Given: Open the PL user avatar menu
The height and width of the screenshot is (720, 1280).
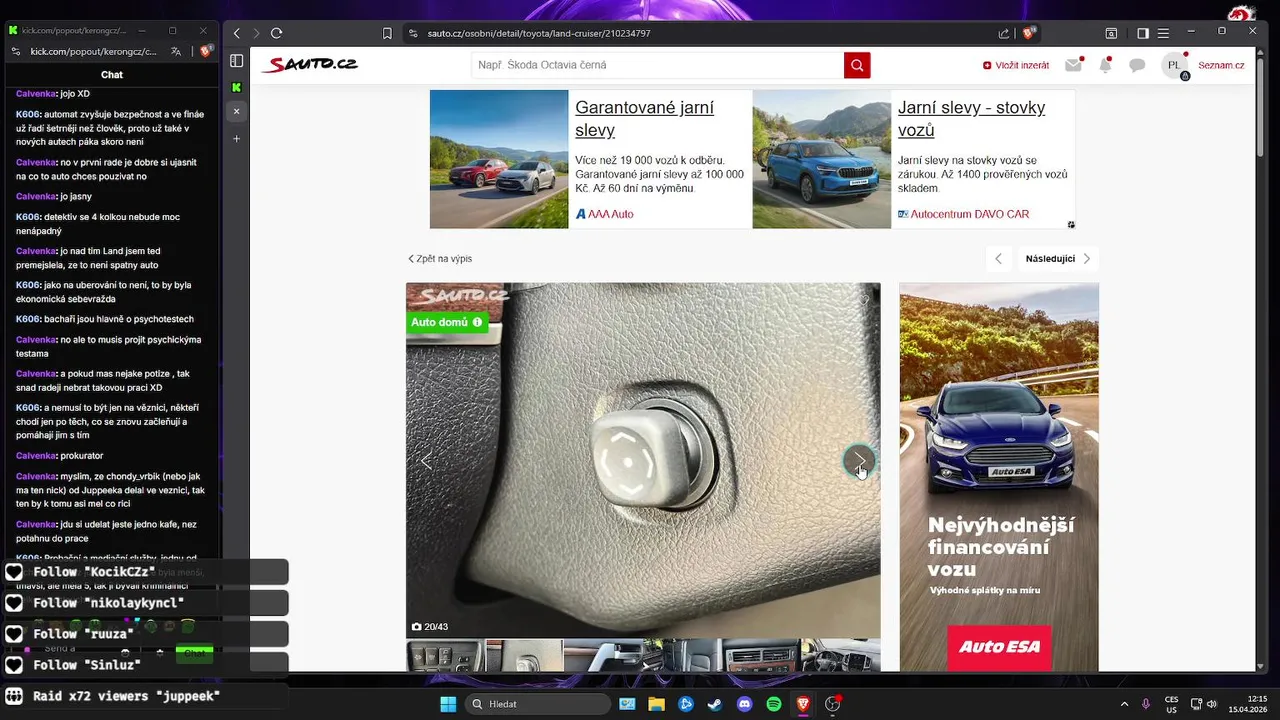Looking at the screenshot, I should (1174, 65).
